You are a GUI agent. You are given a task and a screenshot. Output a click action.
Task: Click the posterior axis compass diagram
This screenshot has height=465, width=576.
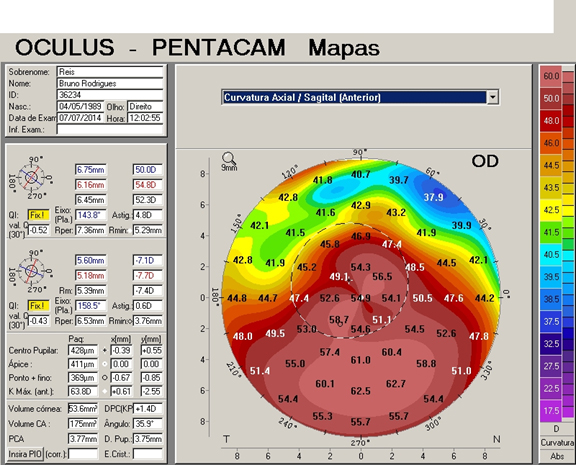(x=31, y=271)
